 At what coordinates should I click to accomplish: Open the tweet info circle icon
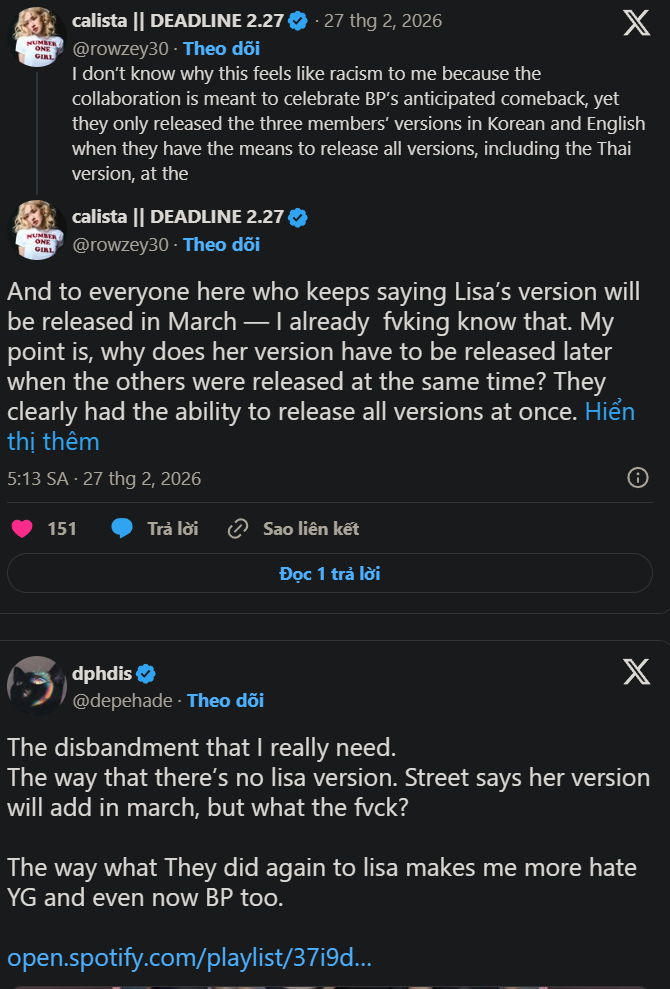coord(637,477)
